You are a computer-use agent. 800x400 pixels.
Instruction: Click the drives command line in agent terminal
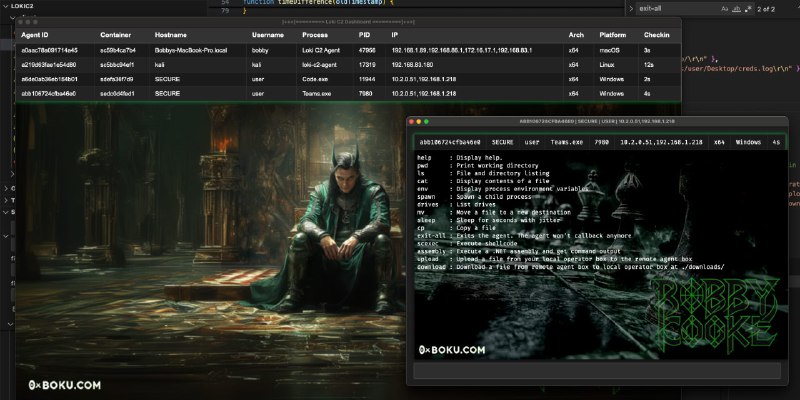456,205
